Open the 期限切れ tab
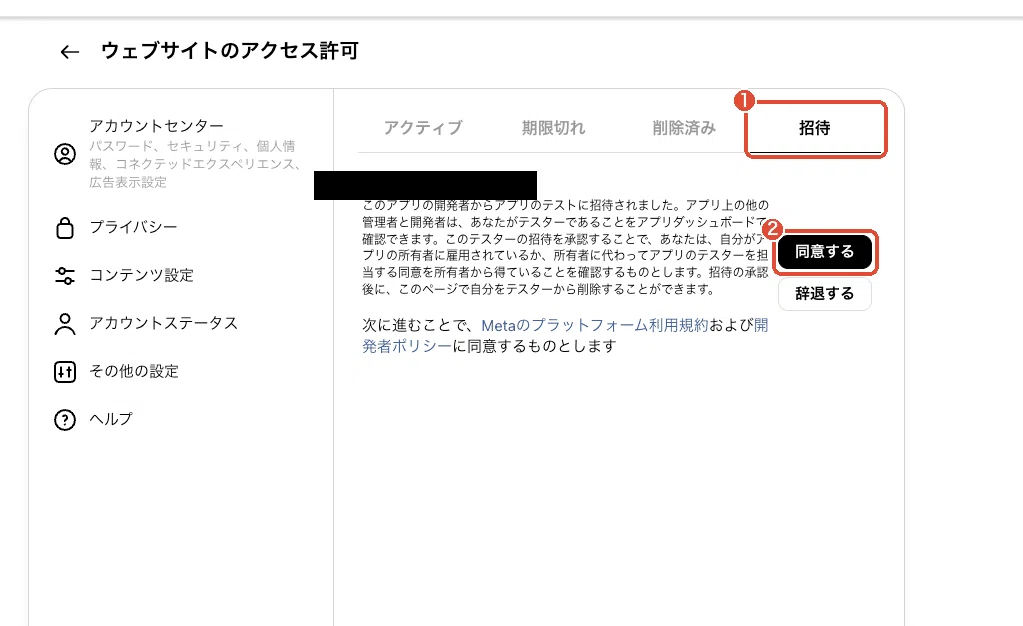 (x=553, y=127)
